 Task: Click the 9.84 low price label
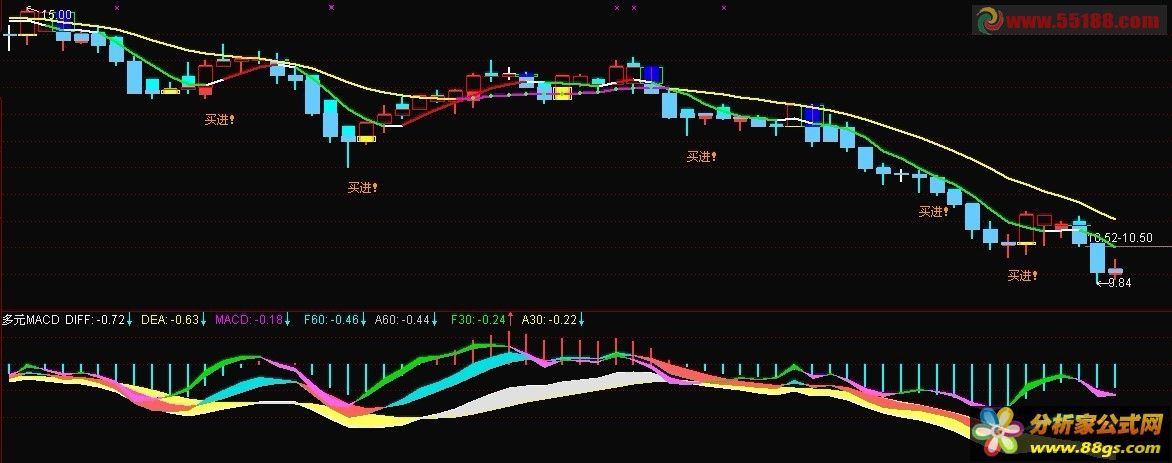(1119, 283)
